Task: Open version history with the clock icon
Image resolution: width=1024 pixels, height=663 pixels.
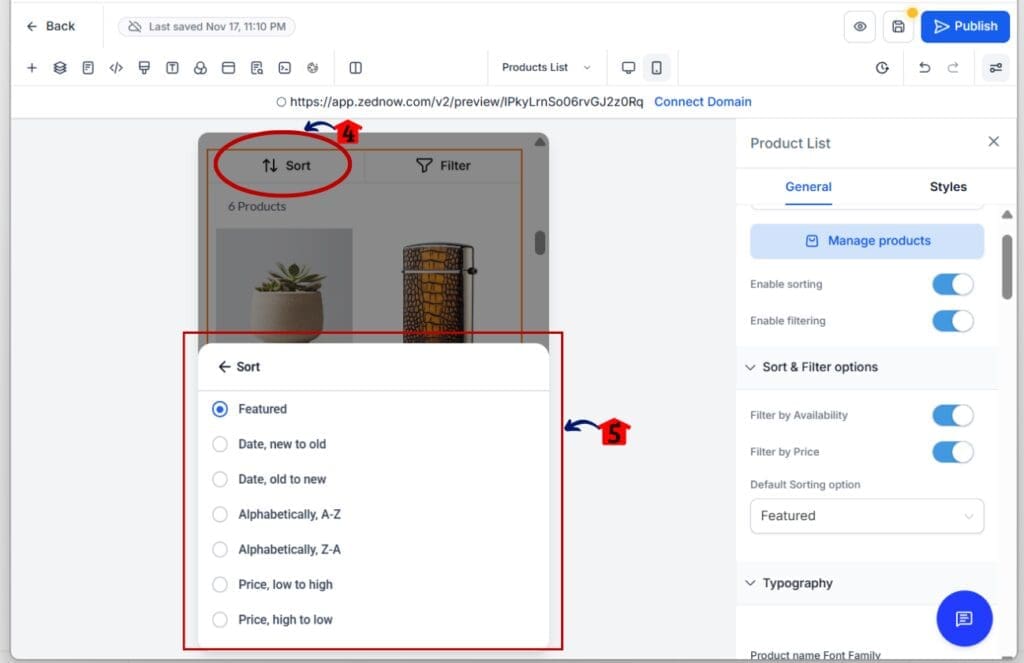Action: point(881,67)
